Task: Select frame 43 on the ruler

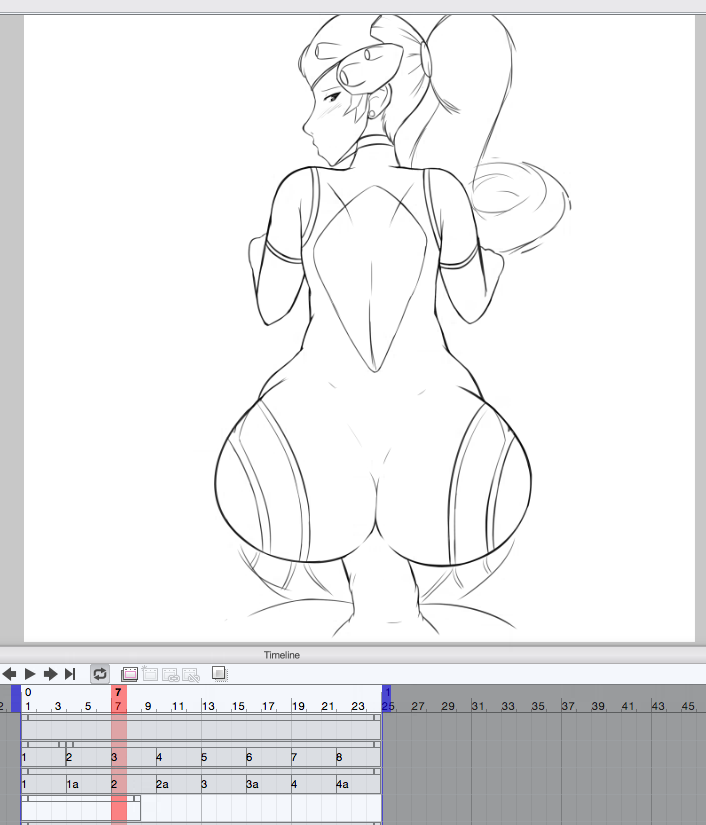Action: coord(658,706)
